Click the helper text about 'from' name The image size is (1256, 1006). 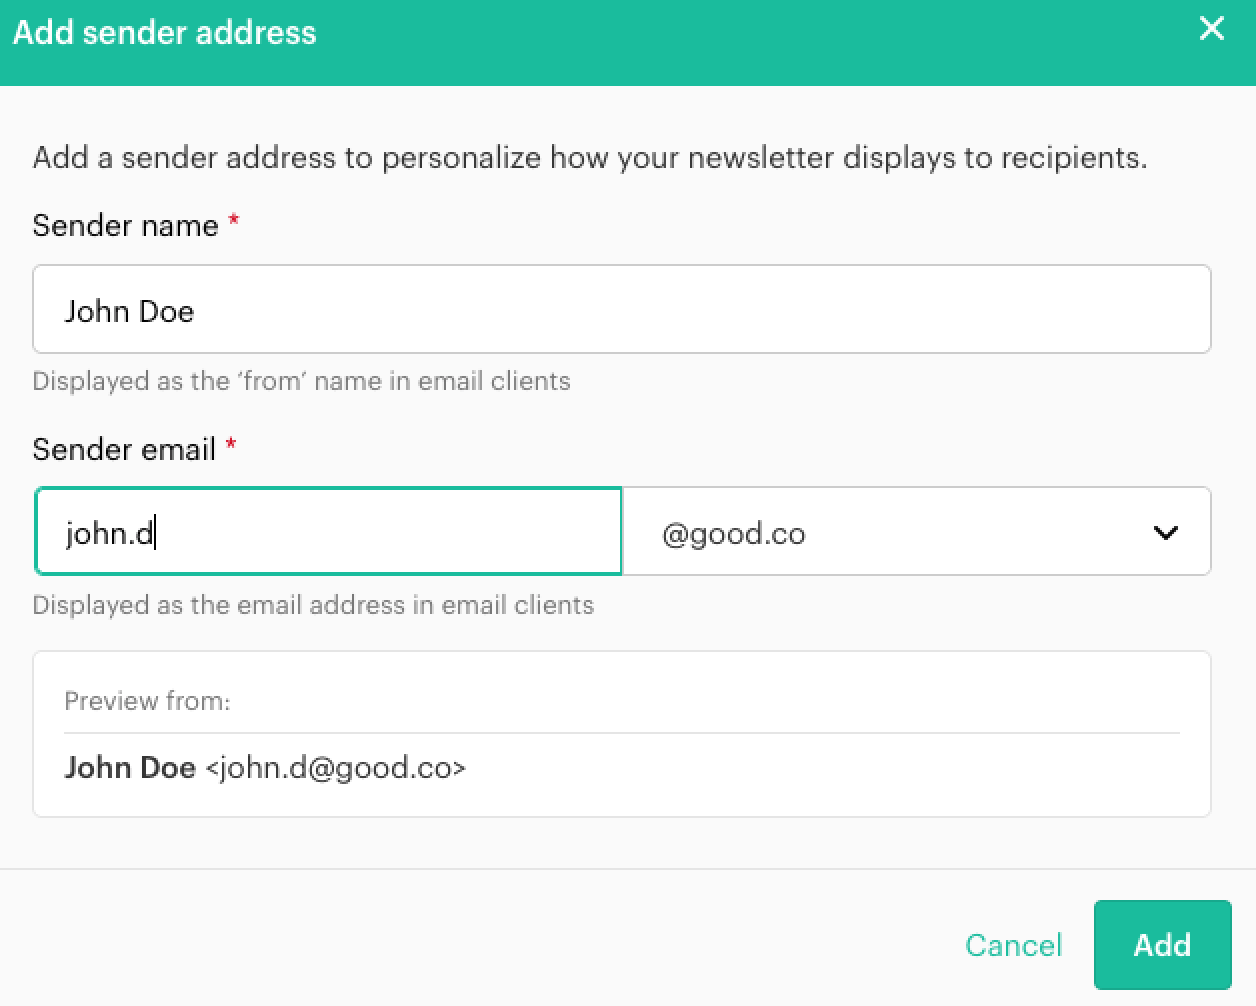[301, 381]
